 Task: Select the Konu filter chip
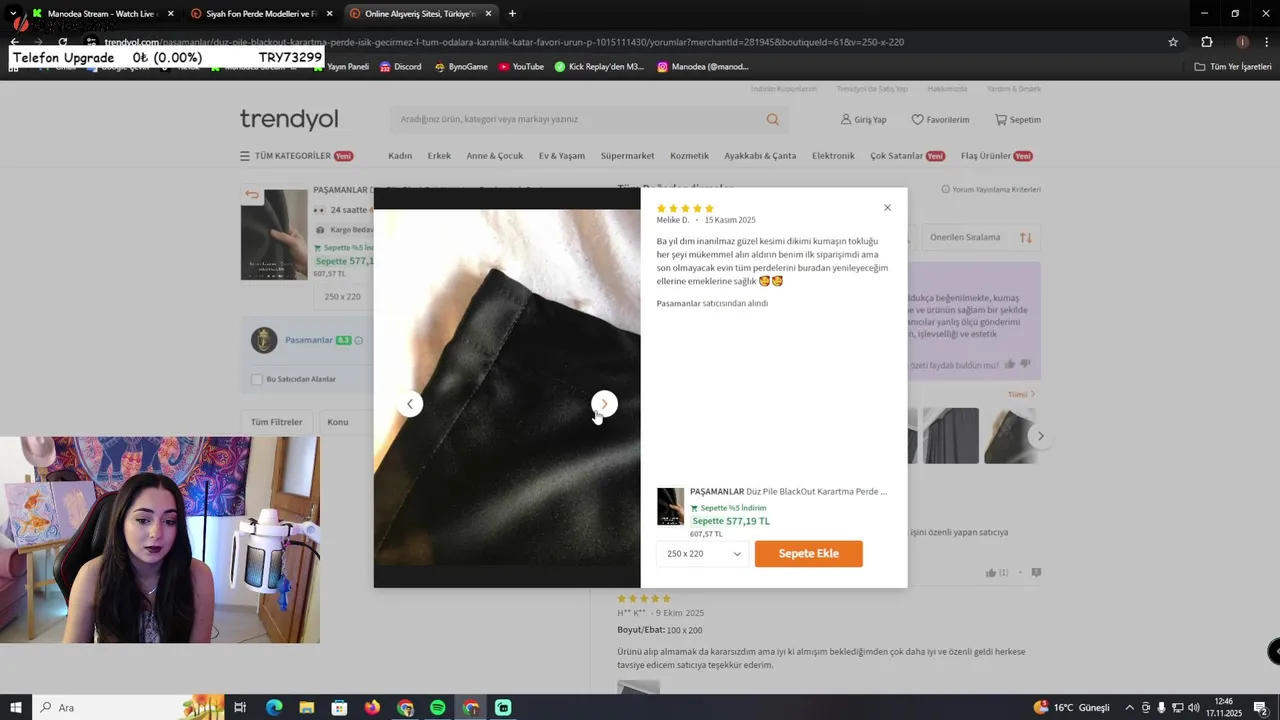(x=338, y=422)
